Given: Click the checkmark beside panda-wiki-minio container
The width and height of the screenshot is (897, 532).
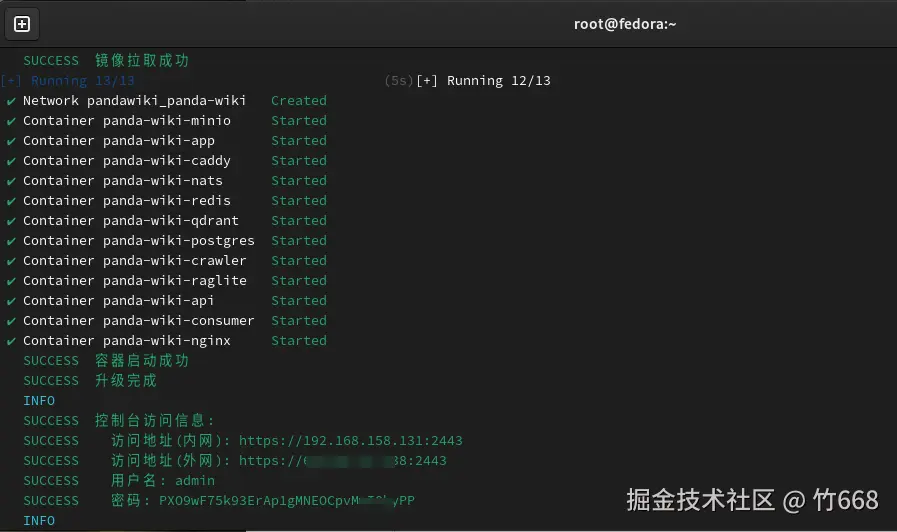Looking at the screenshot, I should click(11, 121).
